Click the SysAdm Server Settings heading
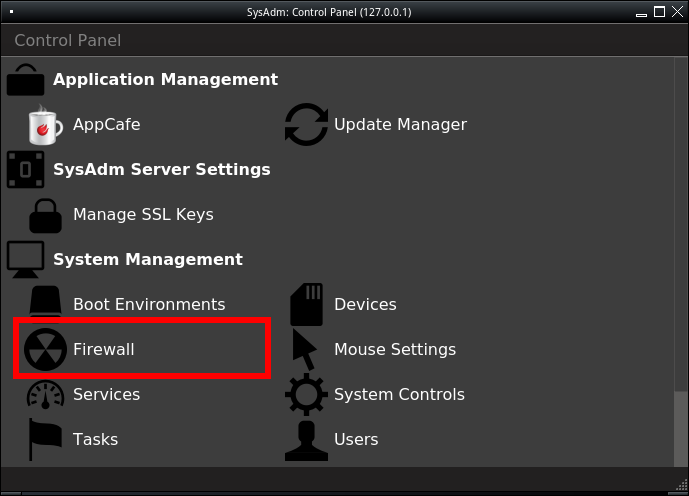The height and width of the screenshot is (496, 689). (x=162, y=170)
